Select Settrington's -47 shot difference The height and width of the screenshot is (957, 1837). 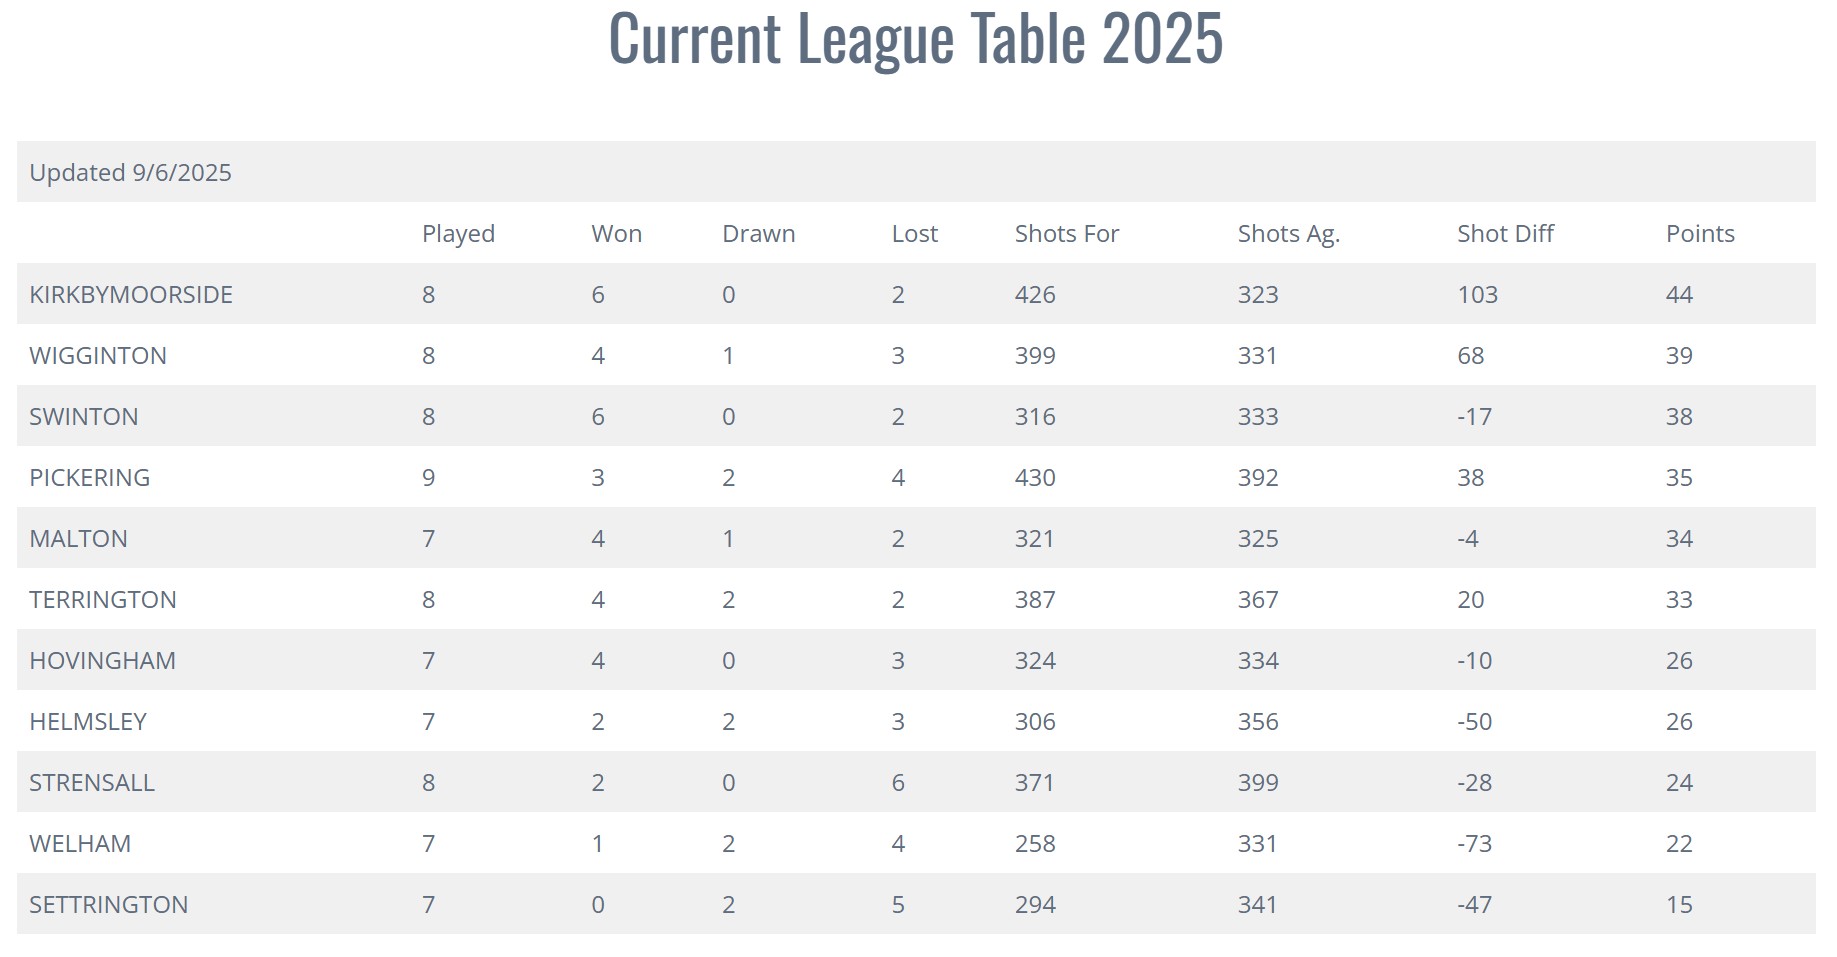(1474, 905)
